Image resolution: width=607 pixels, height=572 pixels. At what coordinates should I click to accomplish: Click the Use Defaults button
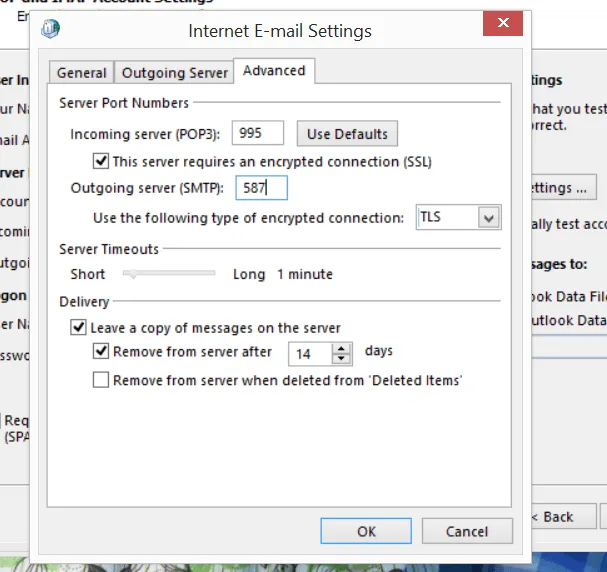(x=347, y=134)
